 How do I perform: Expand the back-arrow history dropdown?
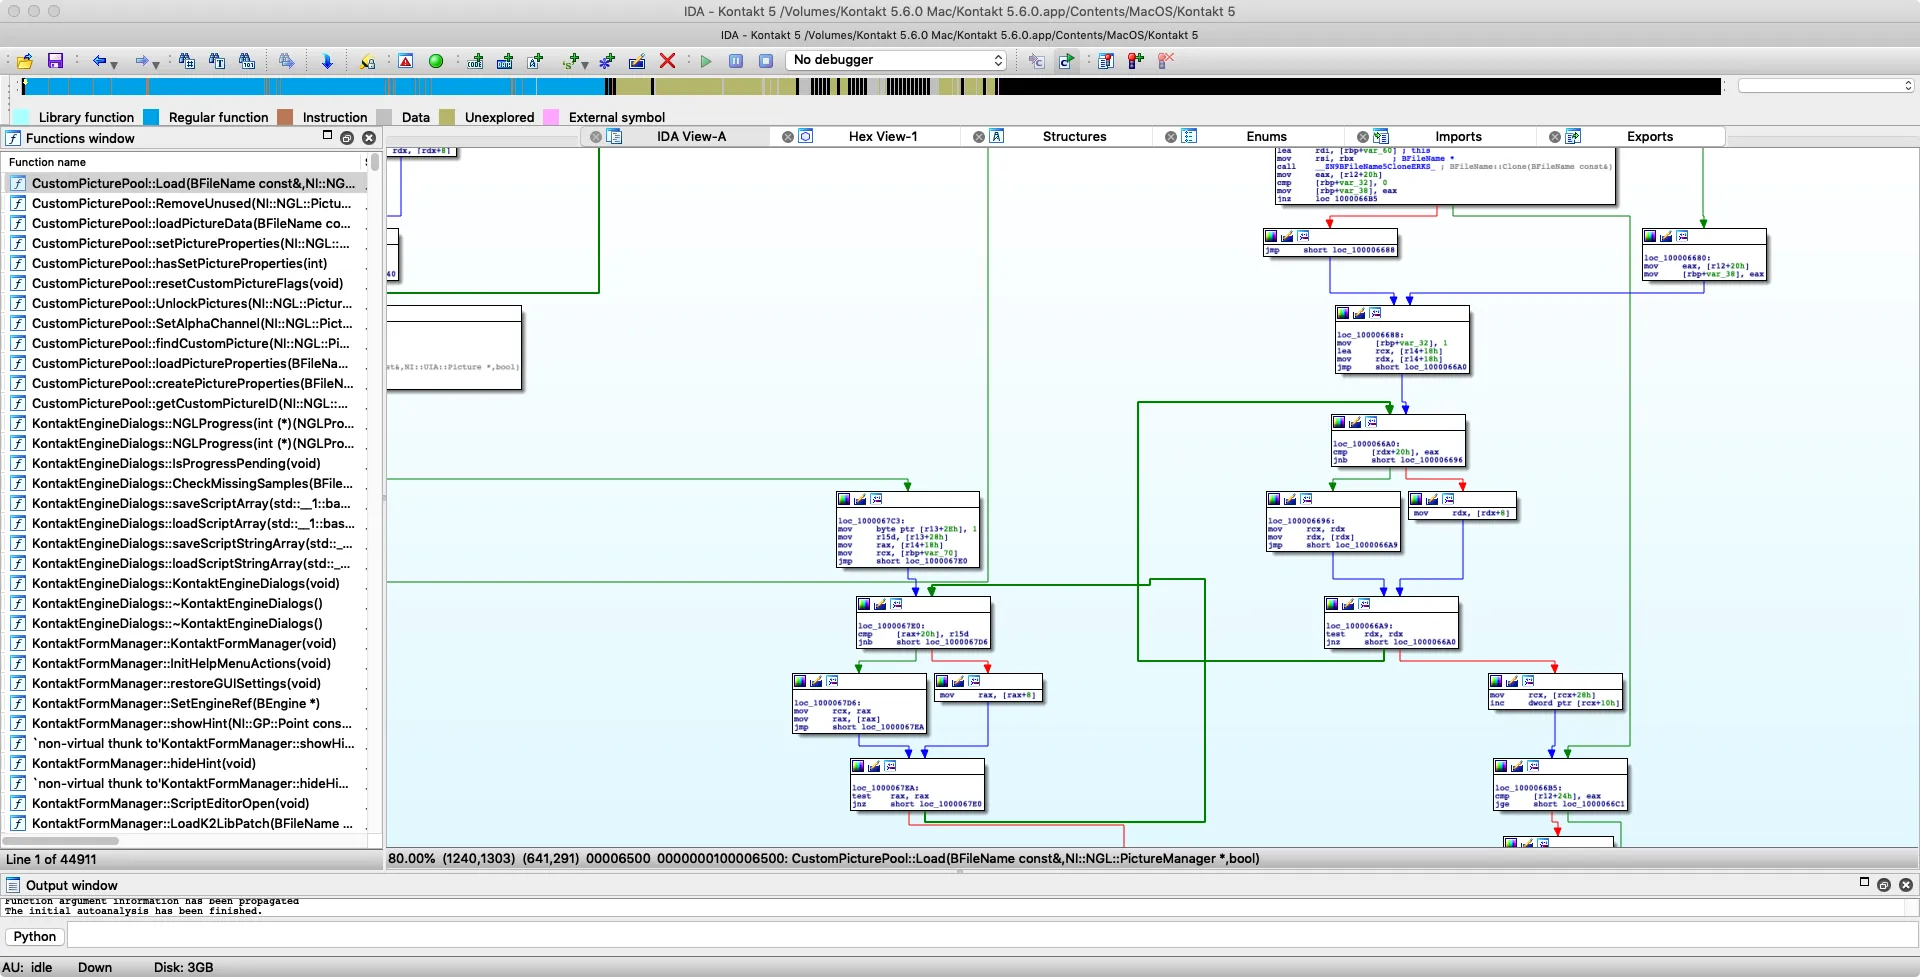[114, 64]
